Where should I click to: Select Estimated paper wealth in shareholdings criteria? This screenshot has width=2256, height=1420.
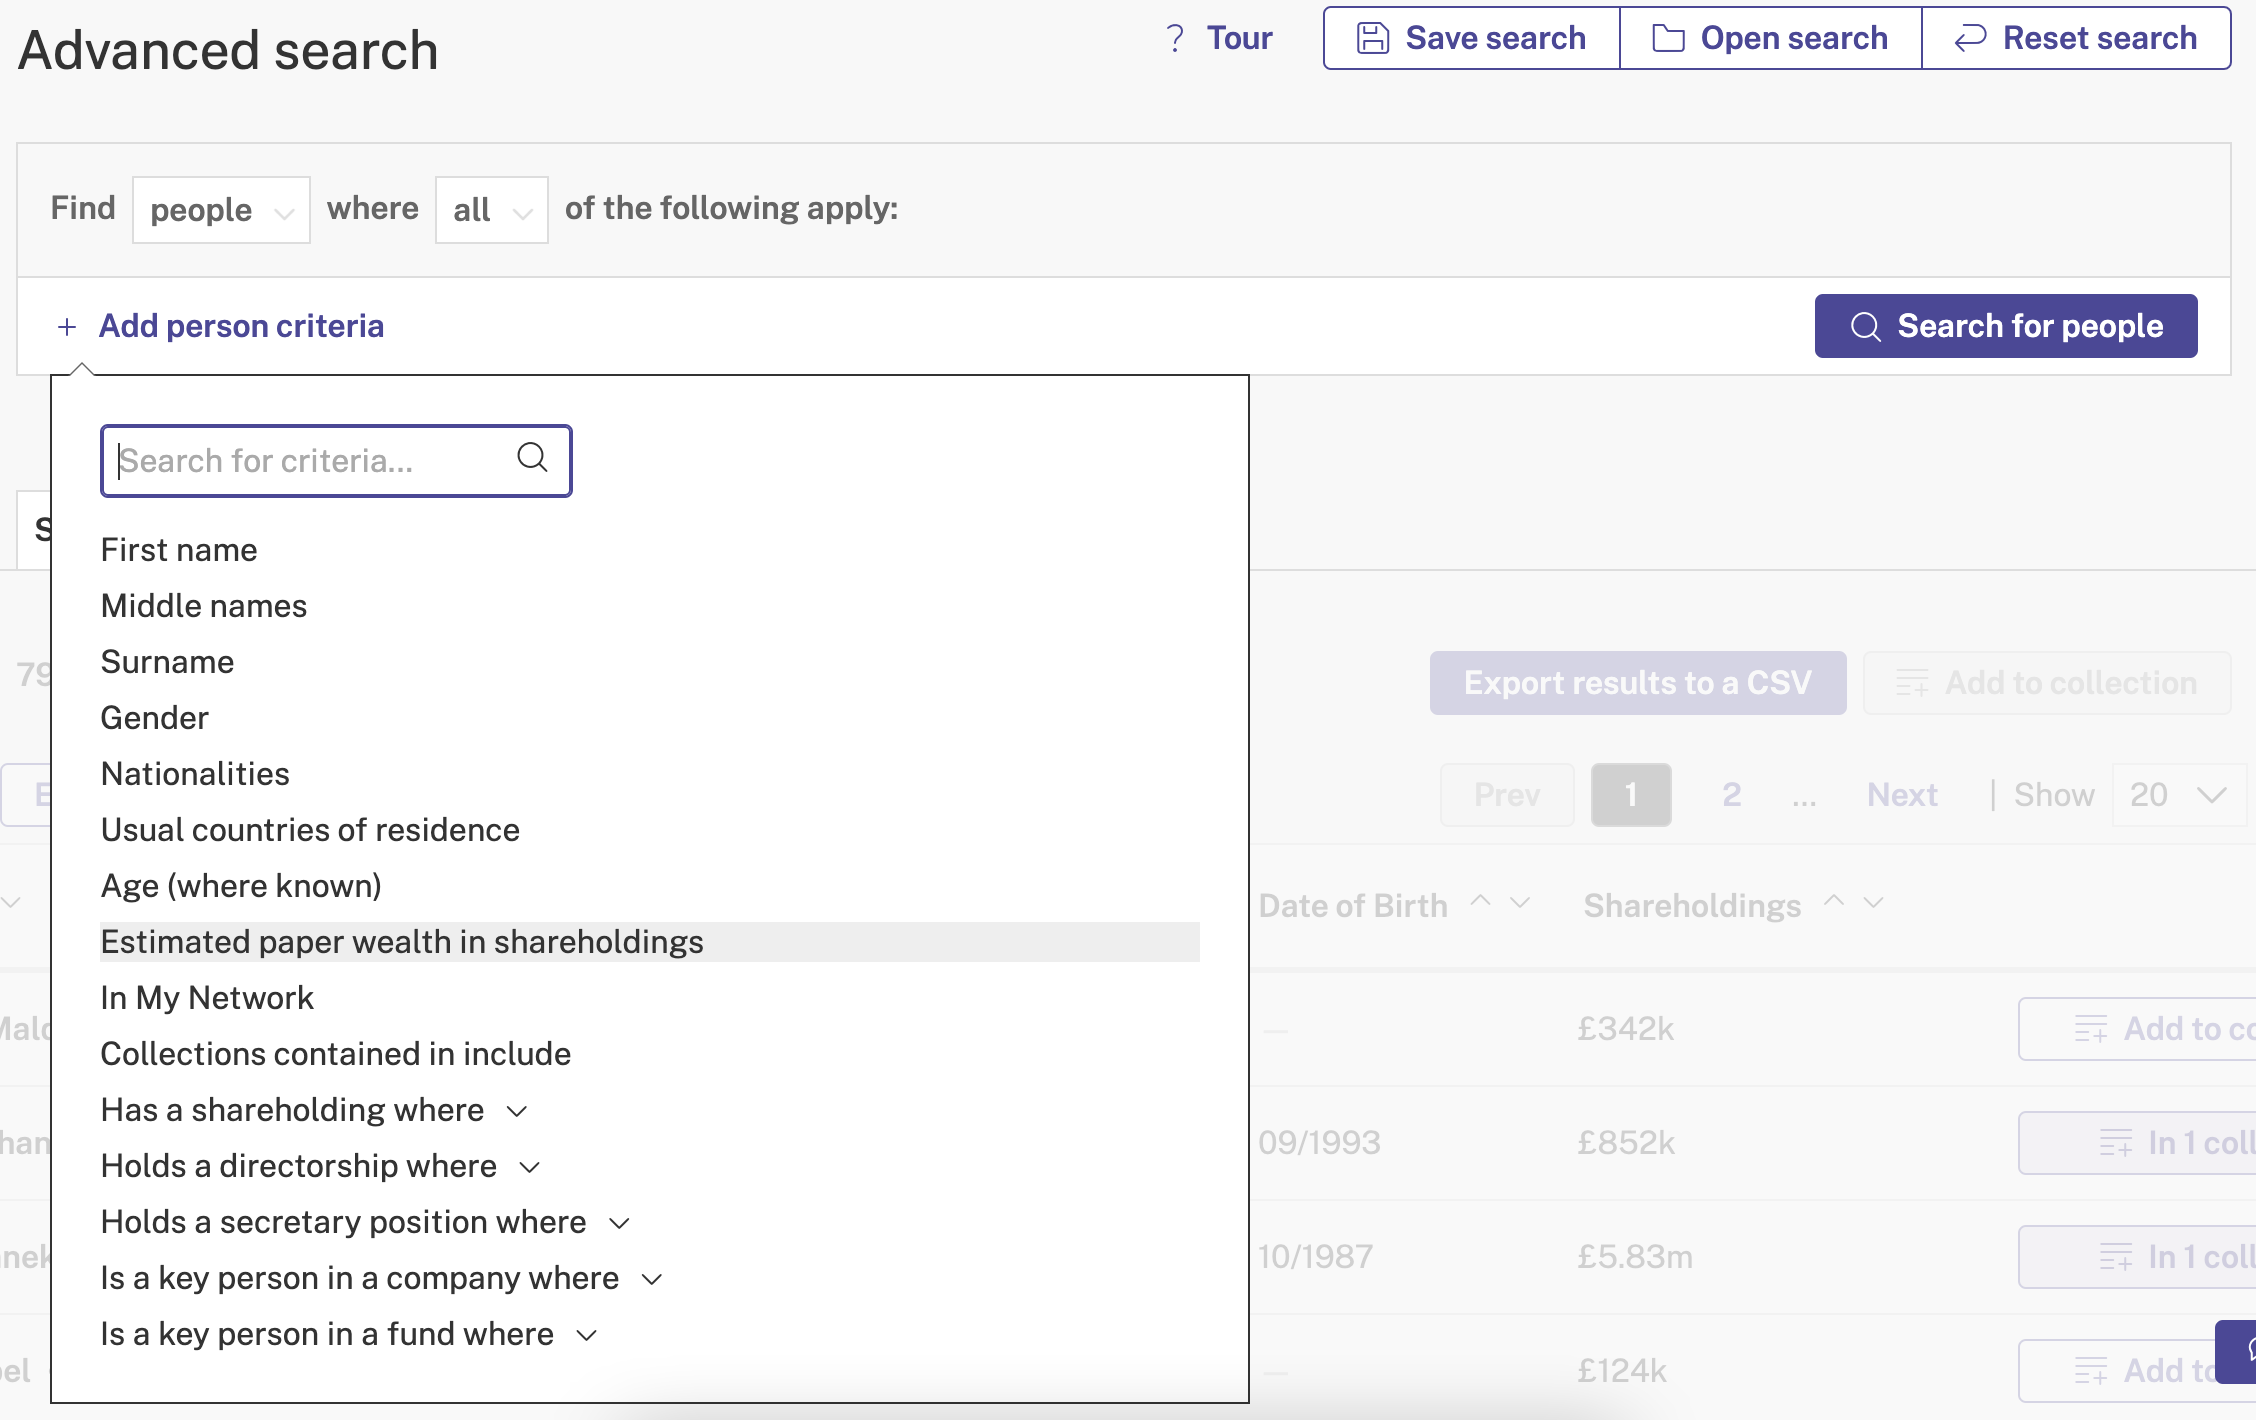point(401,941)
